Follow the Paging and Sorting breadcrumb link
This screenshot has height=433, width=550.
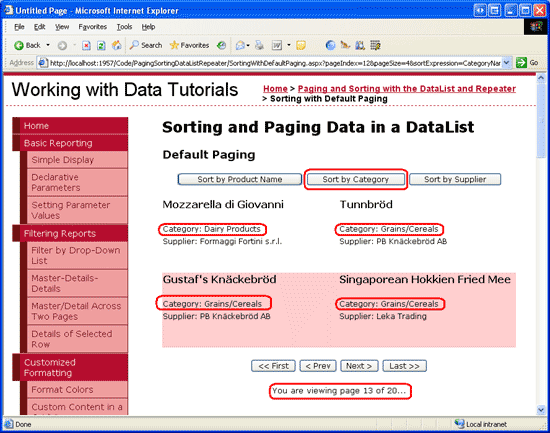click(407, 89)
